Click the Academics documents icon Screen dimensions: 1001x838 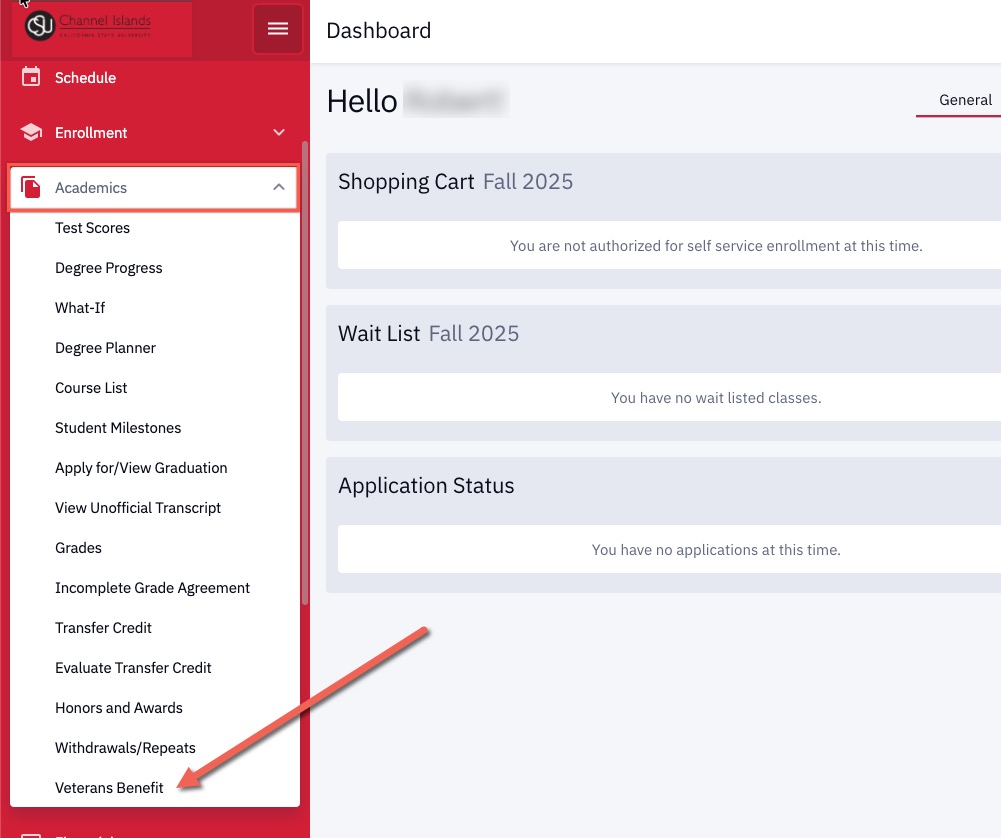click(31, 187)
